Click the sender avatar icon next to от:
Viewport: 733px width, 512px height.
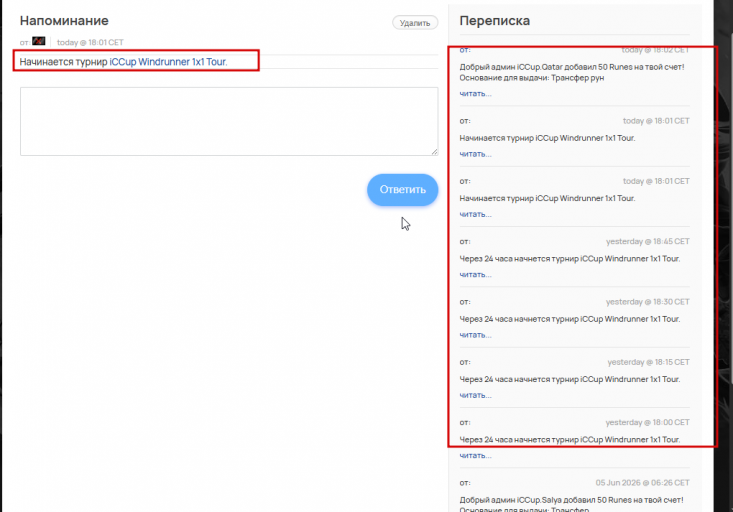point(39,41)
